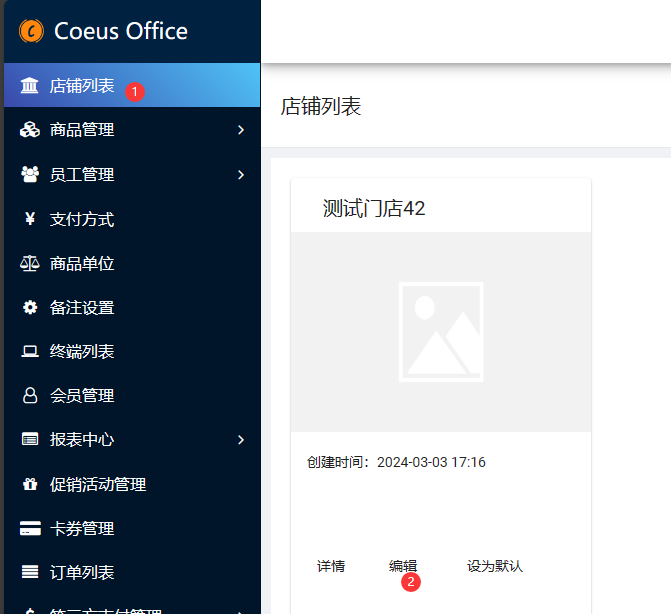Click the 测试门店42 store card title

tap(374, 208)
